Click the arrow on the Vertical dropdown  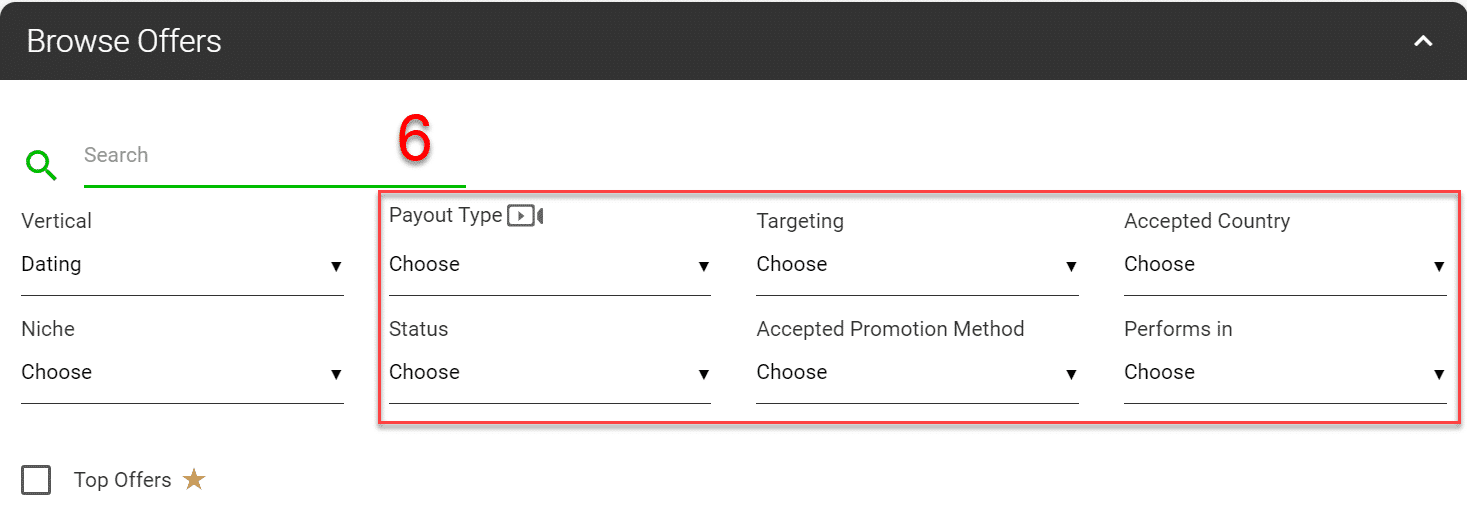click(336, 266)
